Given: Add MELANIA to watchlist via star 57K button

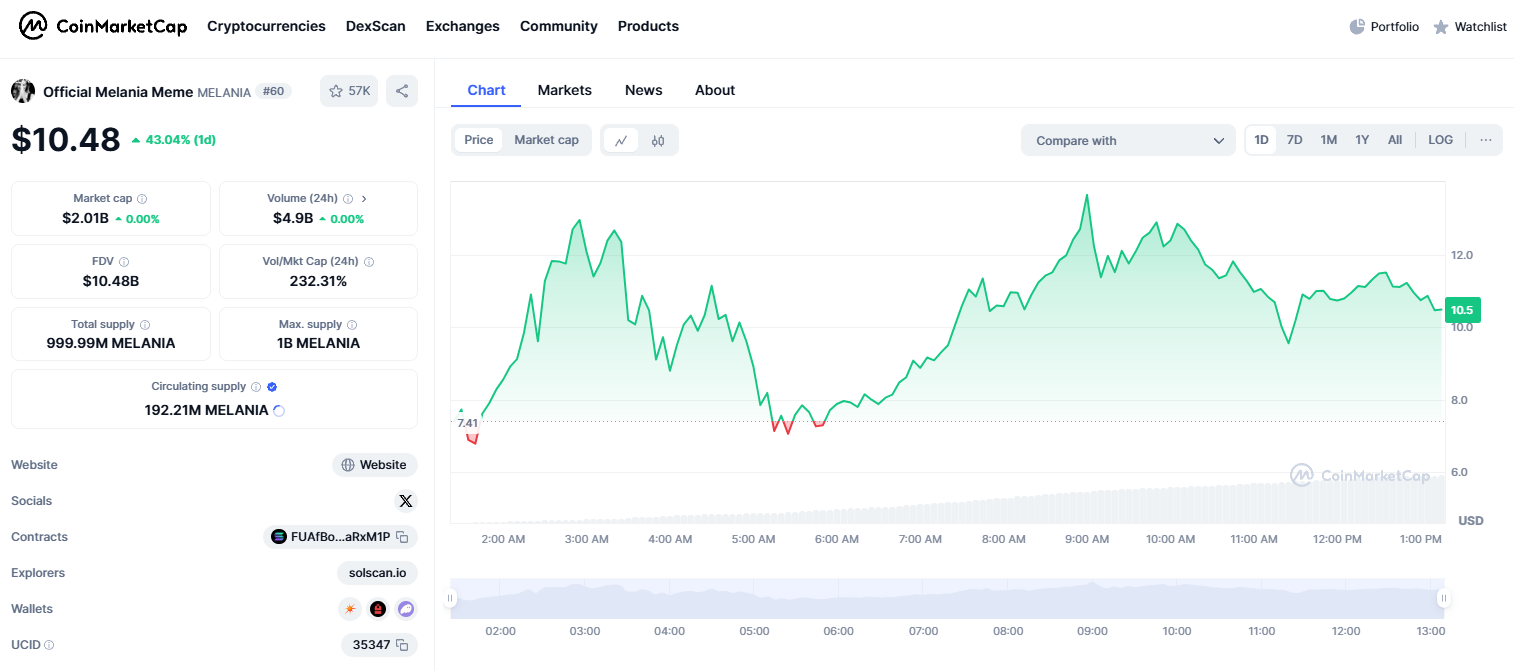Looking at the screenshot, I should pyautogui.click(x=349, y=91).
